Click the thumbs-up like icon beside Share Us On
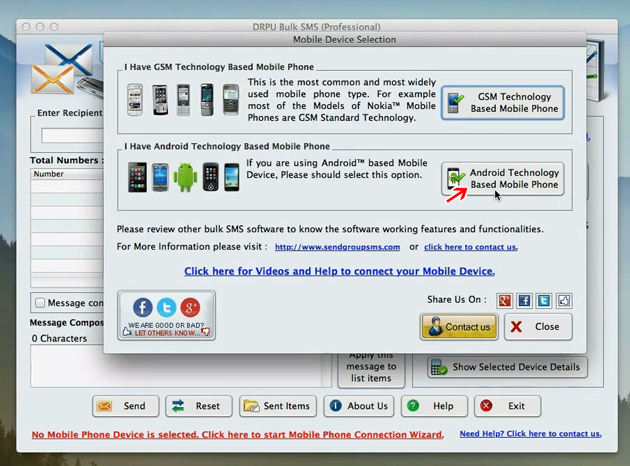 (564, 300)
